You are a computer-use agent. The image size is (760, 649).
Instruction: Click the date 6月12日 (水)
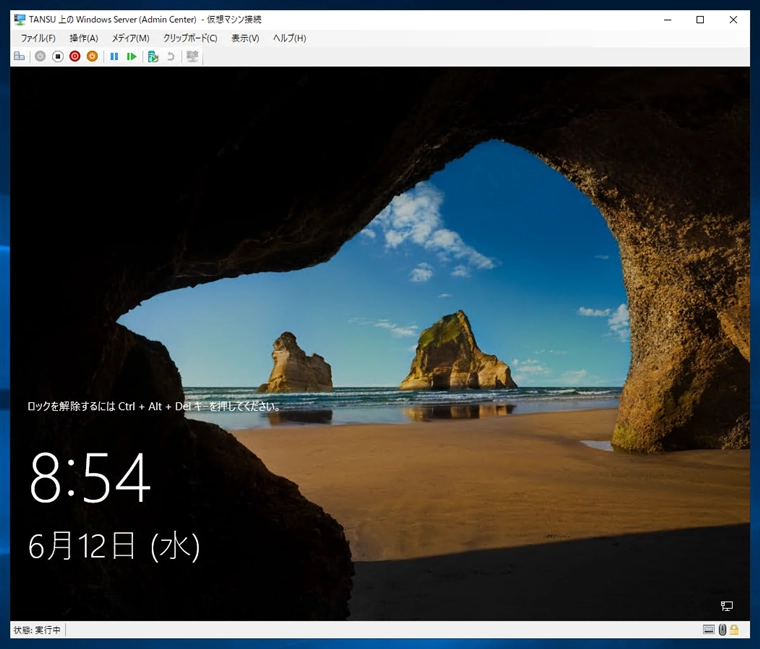tap(114, 546)
